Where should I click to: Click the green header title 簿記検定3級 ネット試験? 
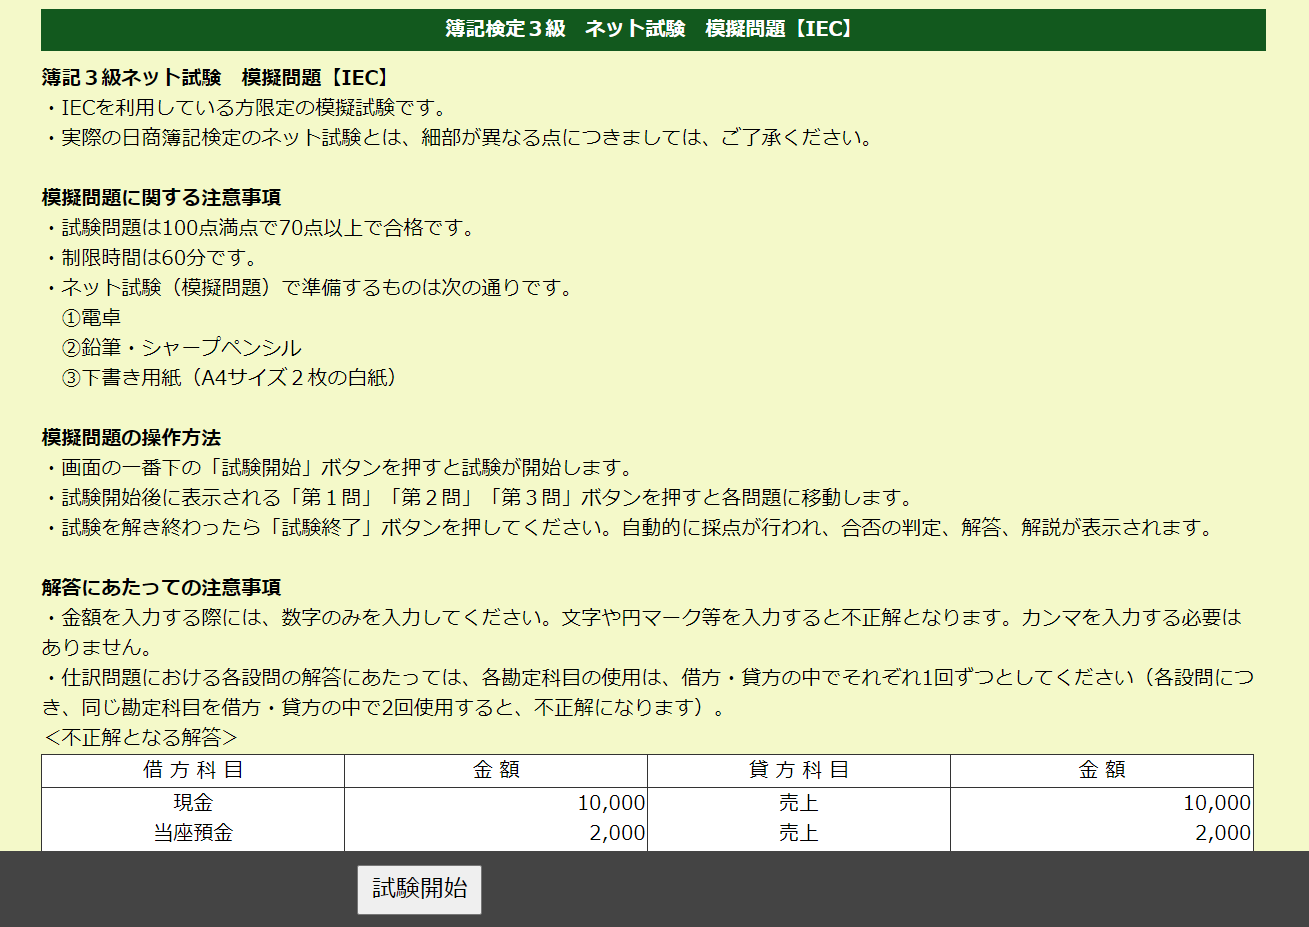653,29
